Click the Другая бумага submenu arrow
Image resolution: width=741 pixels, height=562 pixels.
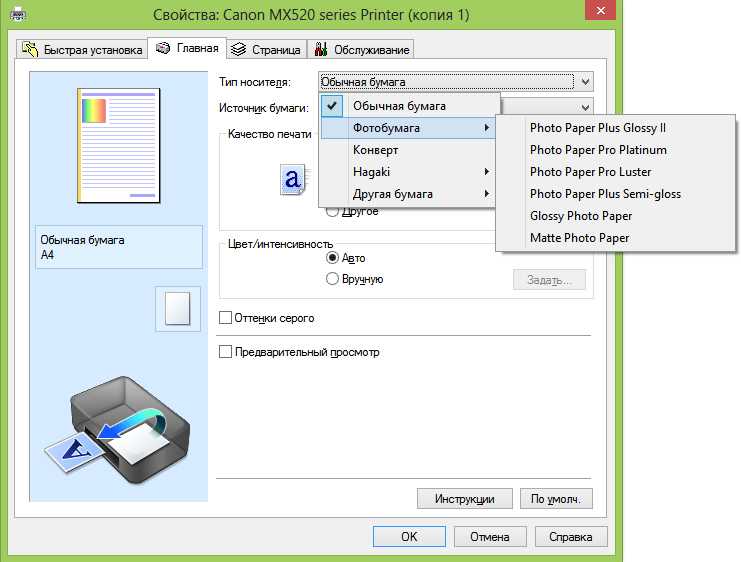point(486,194)
